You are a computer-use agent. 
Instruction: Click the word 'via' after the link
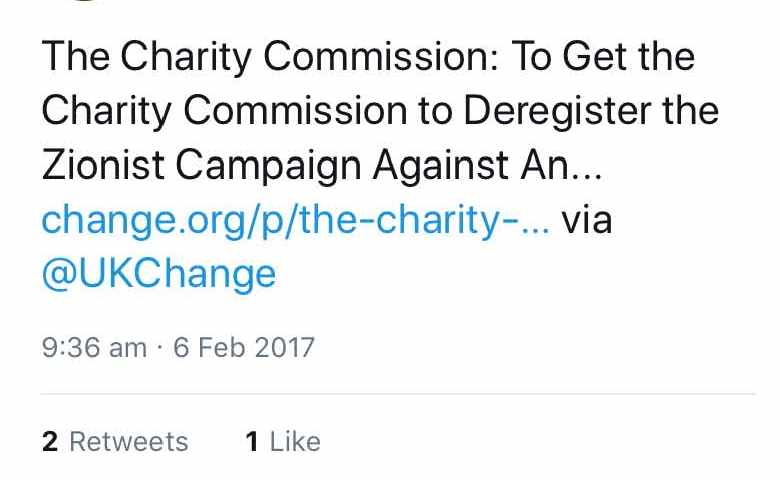pos(587,220)
